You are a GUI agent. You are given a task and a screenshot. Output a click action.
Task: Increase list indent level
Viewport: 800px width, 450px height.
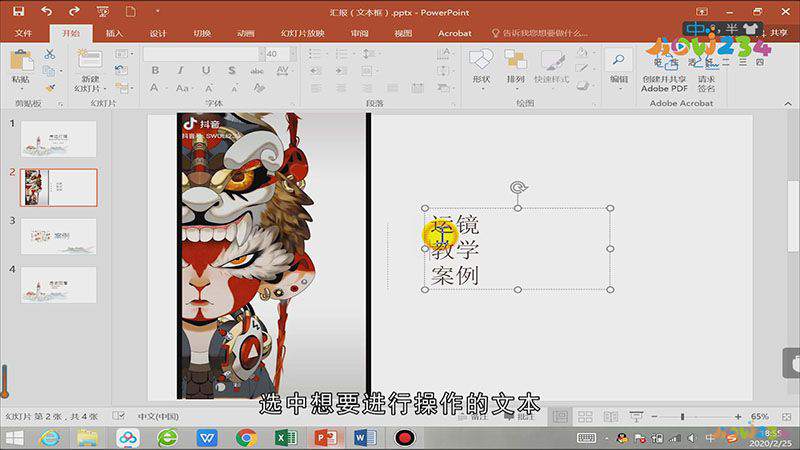click(x=341, y=71)
